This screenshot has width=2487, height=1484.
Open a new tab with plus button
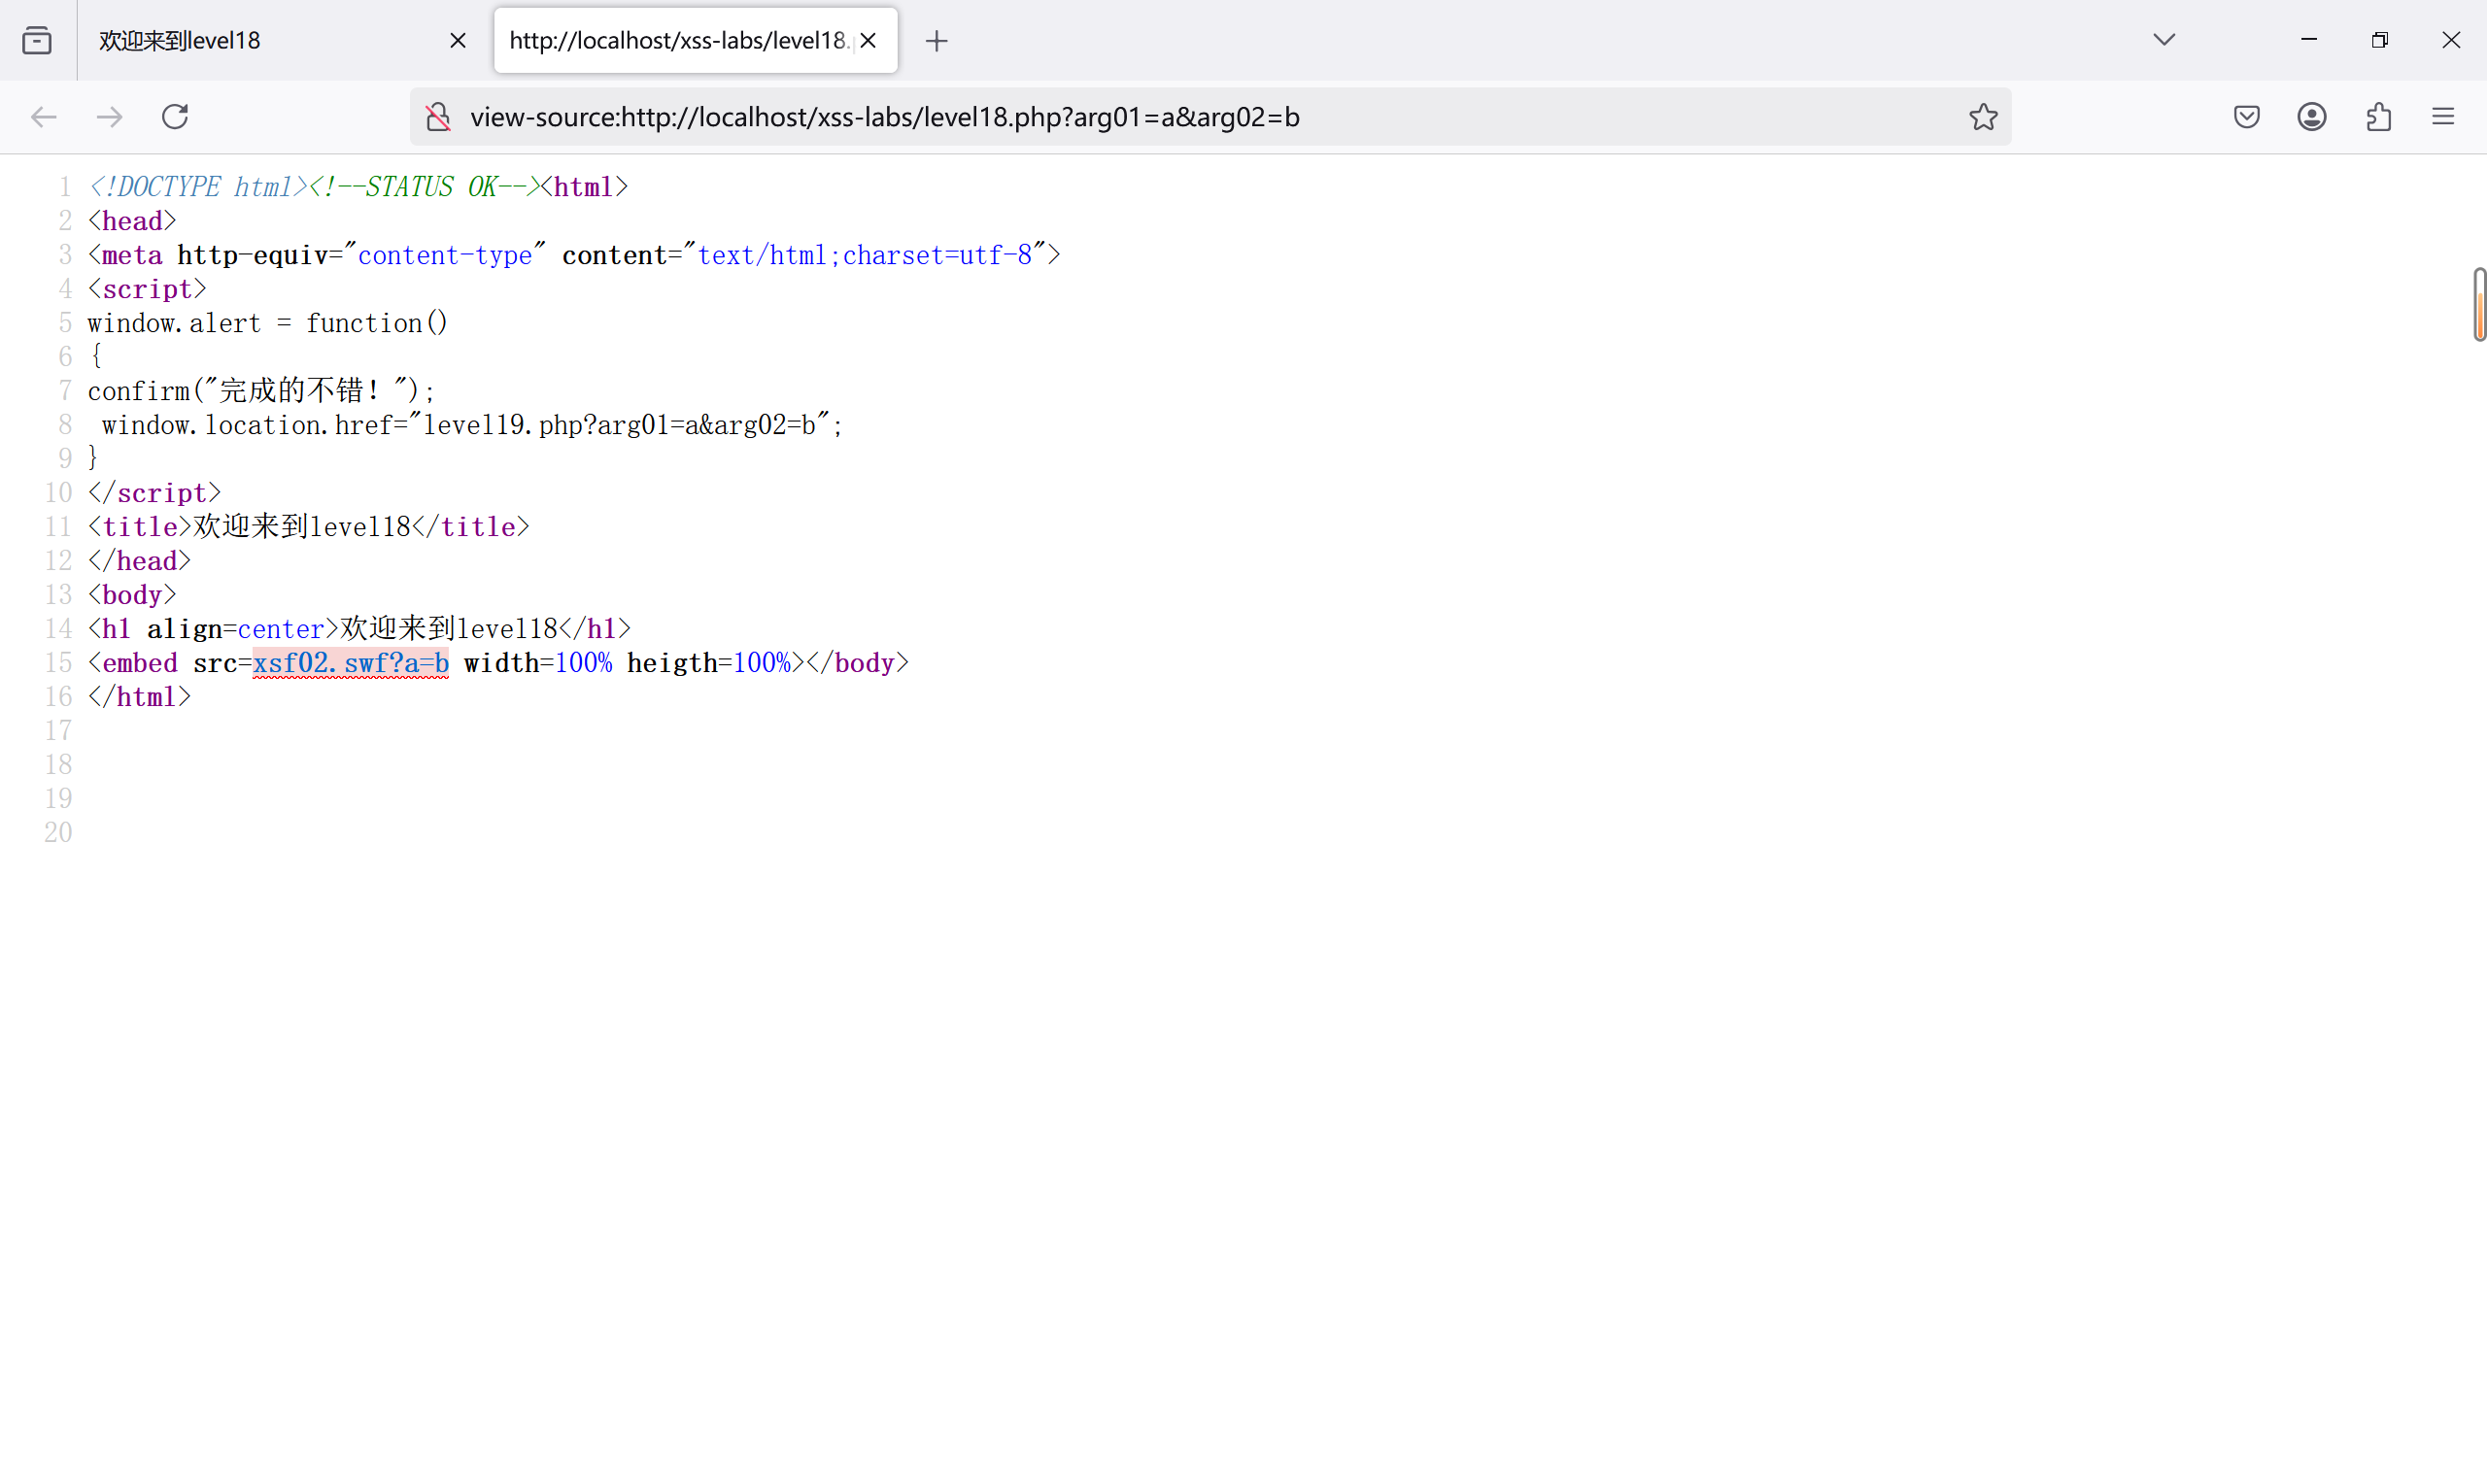936,41
